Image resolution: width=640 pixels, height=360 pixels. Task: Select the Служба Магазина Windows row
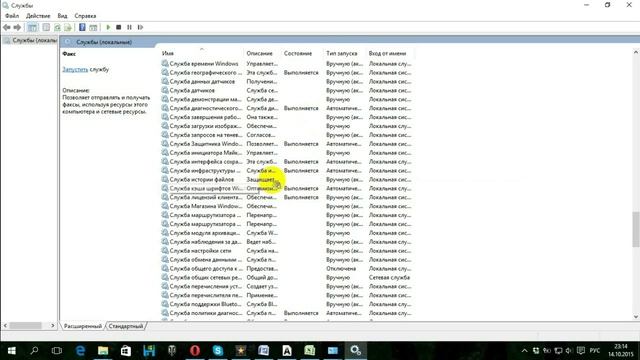[x=287, y=206]
